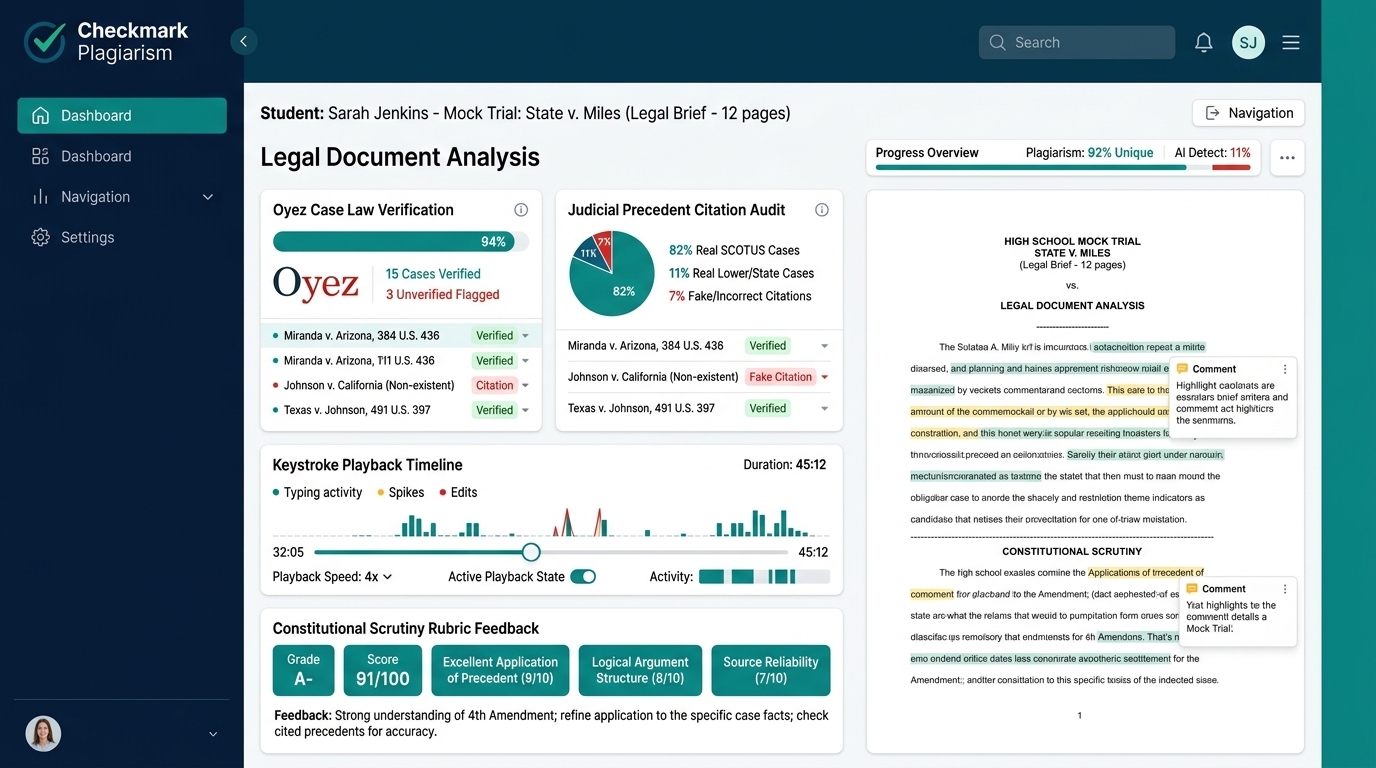
Task: Click the 3 Unverified Flagged text
Action: pos(443,295)
